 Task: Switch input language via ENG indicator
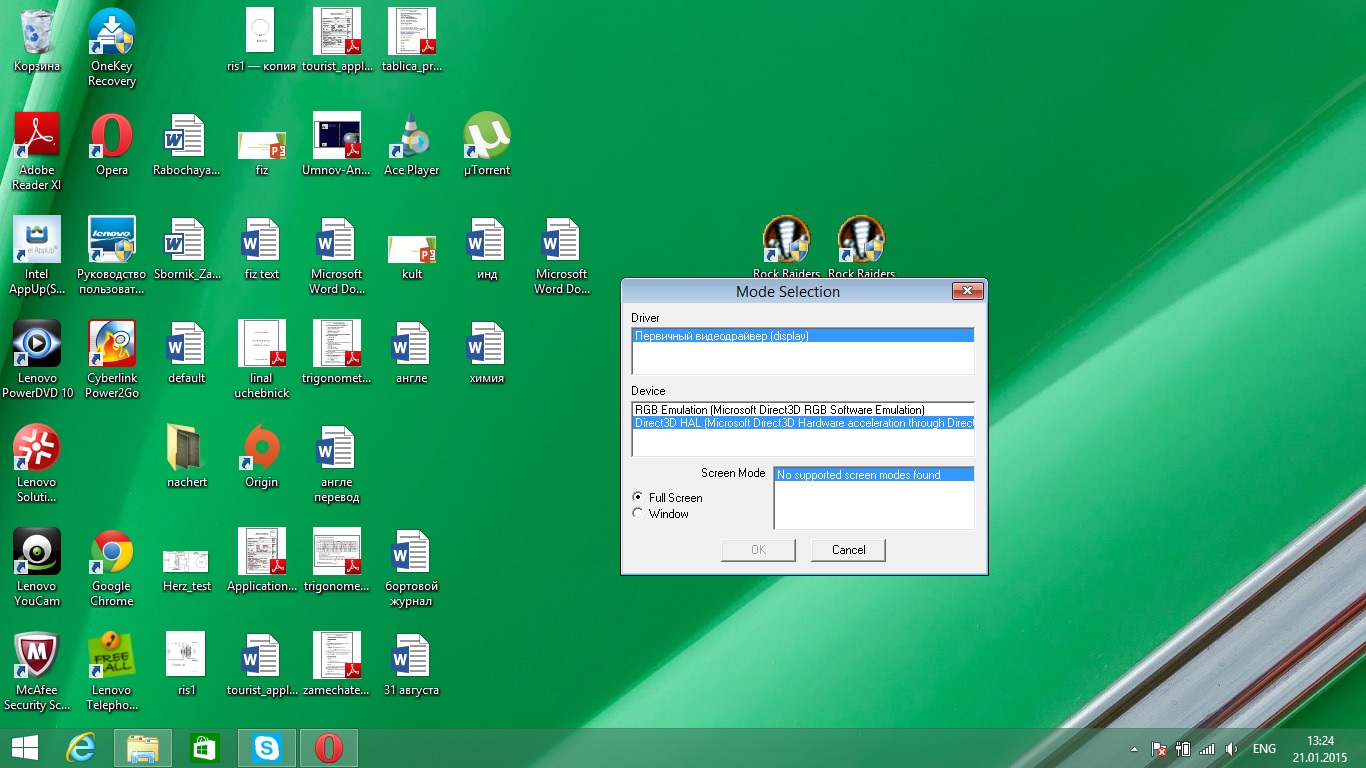(1264, 749)
